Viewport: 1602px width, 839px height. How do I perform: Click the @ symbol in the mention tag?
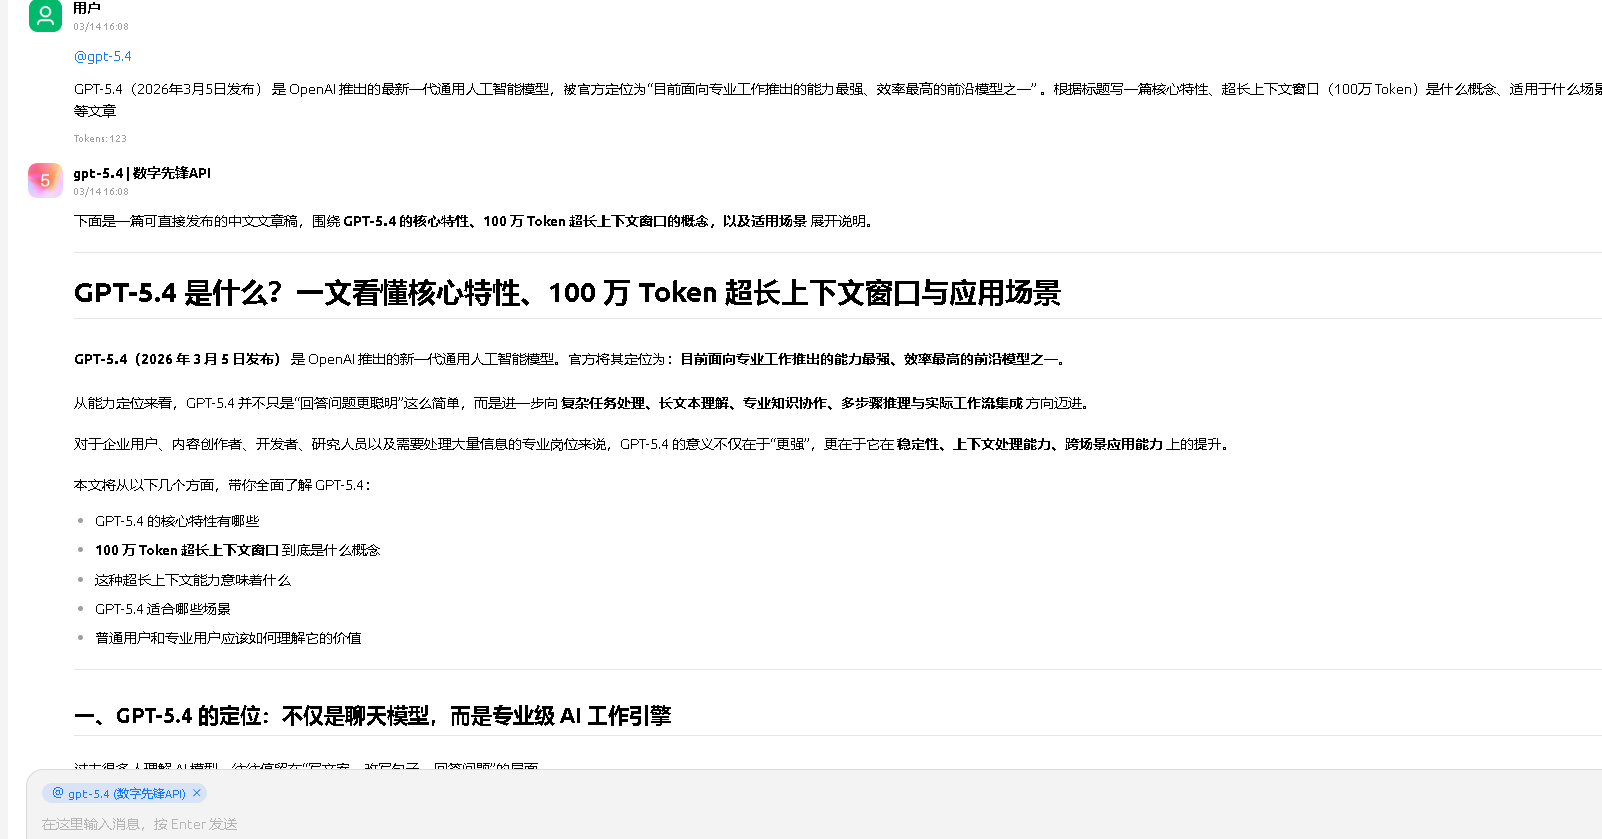pyautogui.click(x=58, y=793)
